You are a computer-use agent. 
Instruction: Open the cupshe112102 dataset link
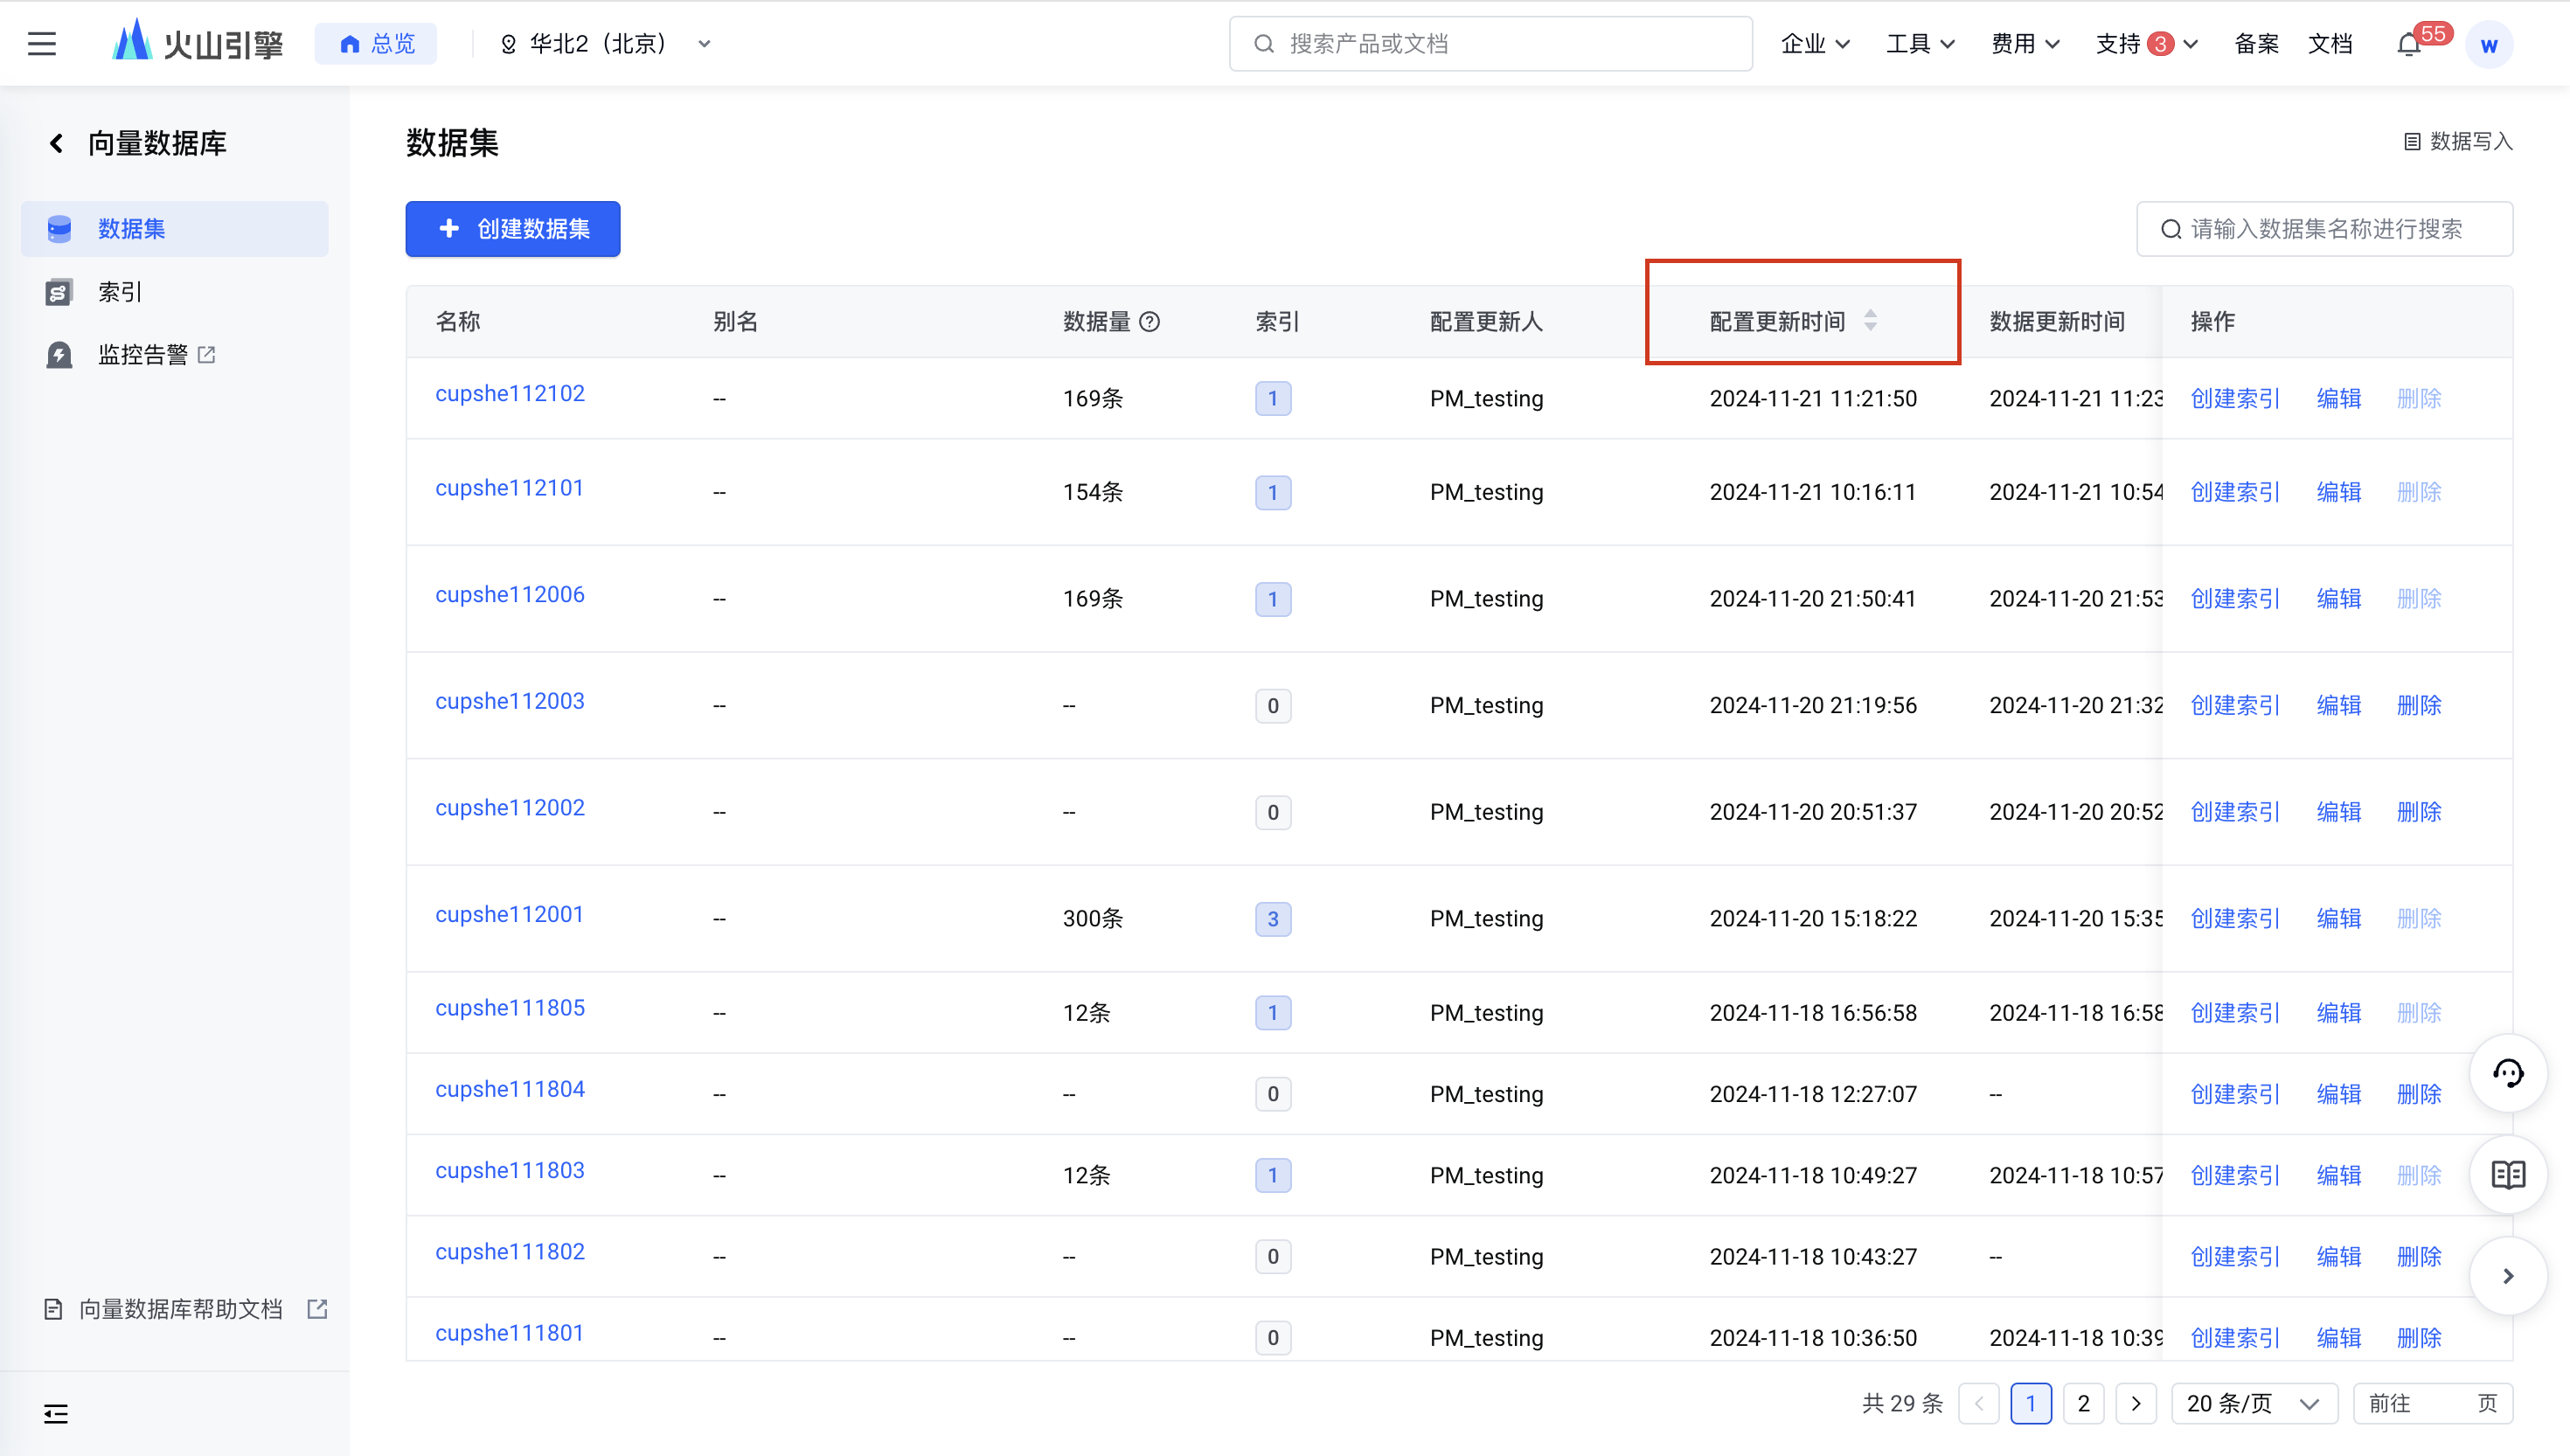510,393
